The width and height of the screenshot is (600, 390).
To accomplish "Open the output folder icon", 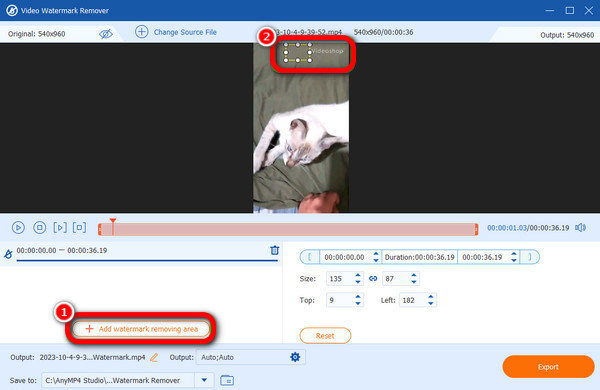I will pos(227,380).
